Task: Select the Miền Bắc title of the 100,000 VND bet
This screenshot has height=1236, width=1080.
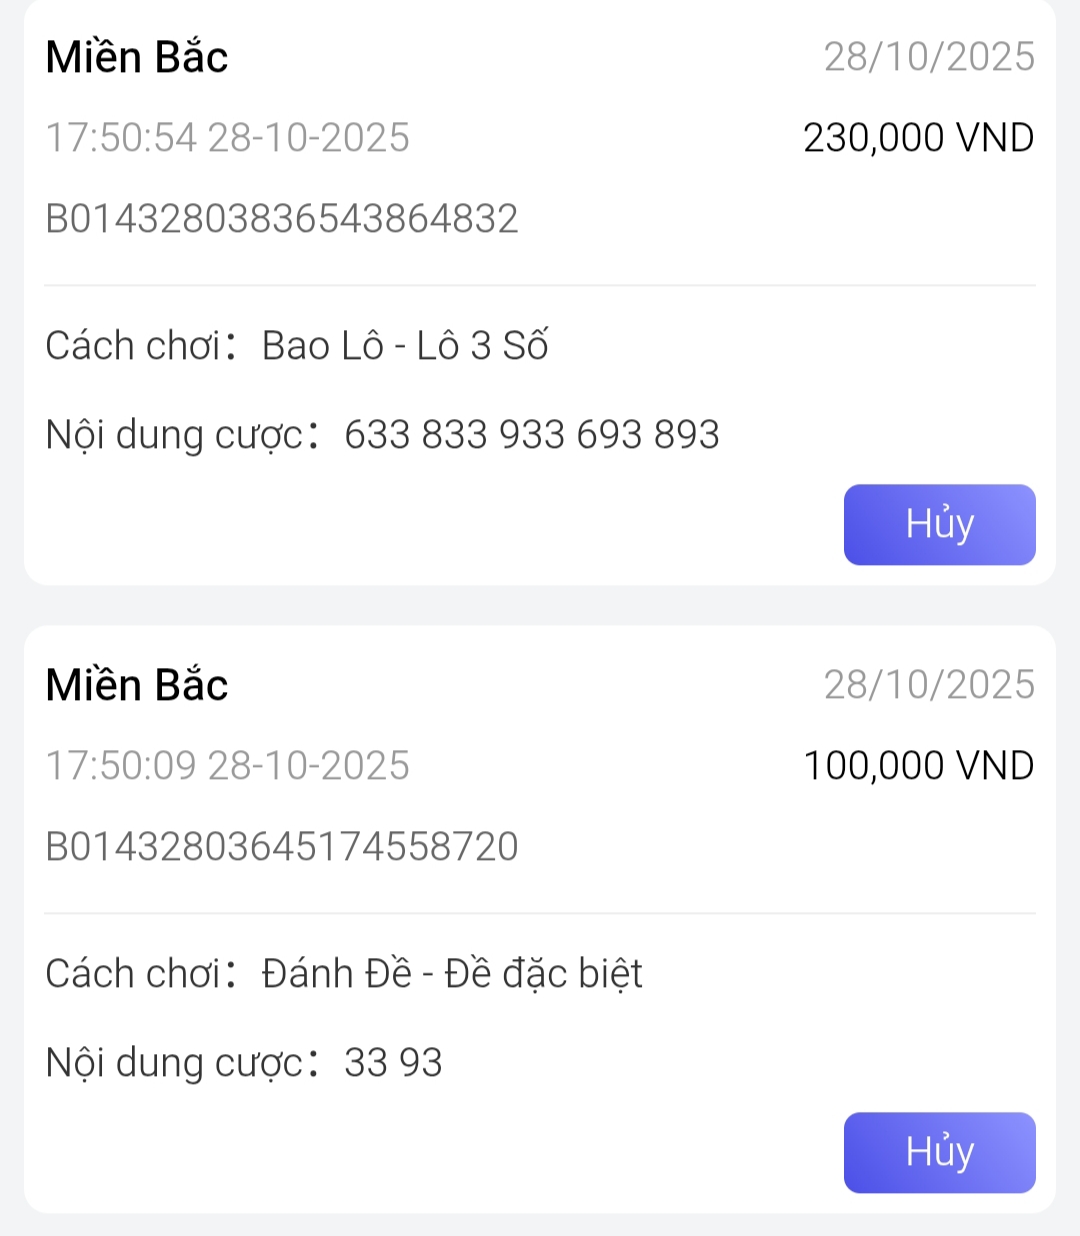Action: pyautogui.click(x=137, y=685)
